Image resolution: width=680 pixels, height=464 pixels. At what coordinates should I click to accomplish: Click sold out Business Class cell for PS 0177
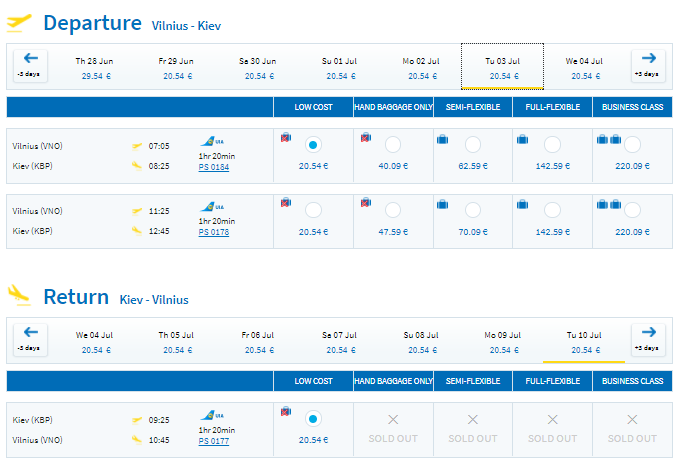point(632,429)
